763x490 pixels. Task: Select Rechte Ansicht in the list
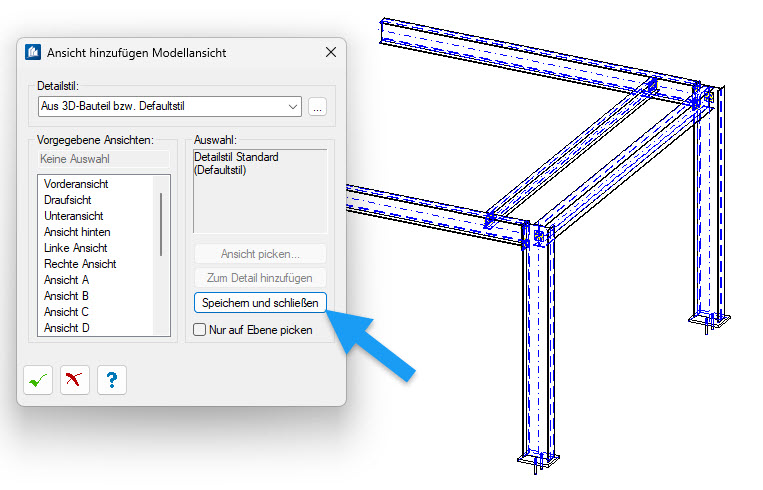(x=80, y=264)
